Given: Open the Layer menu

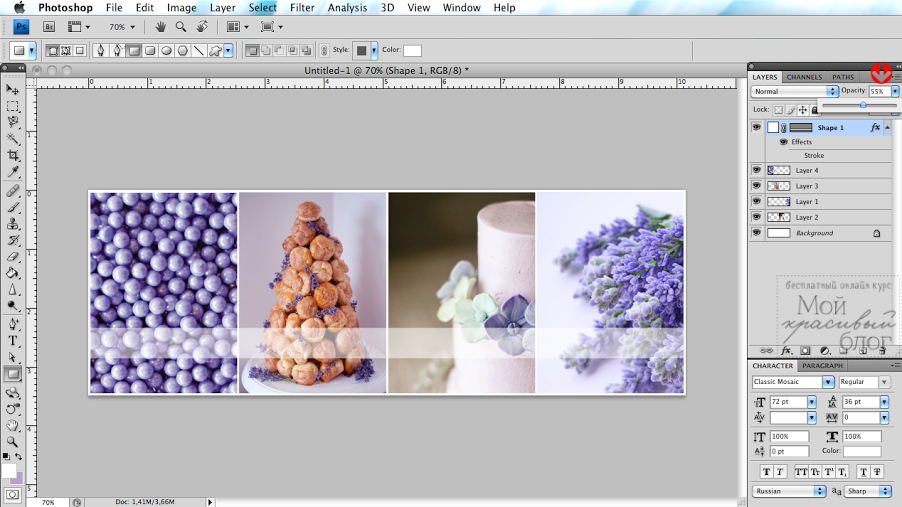Looking at the screenshot, I should pos(222,7).
